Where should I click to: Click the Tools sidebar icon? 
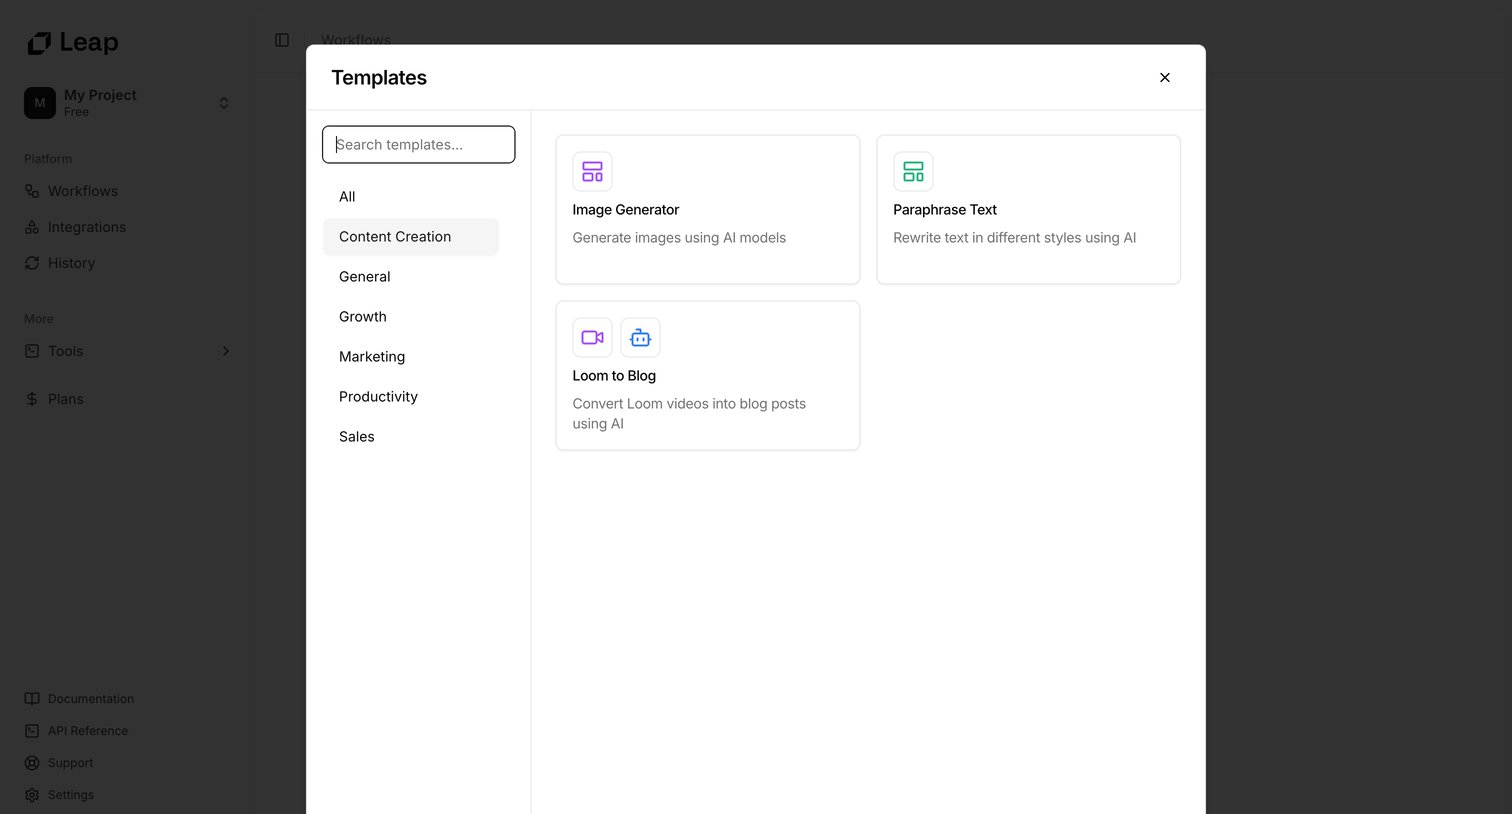tap(32, 351)
